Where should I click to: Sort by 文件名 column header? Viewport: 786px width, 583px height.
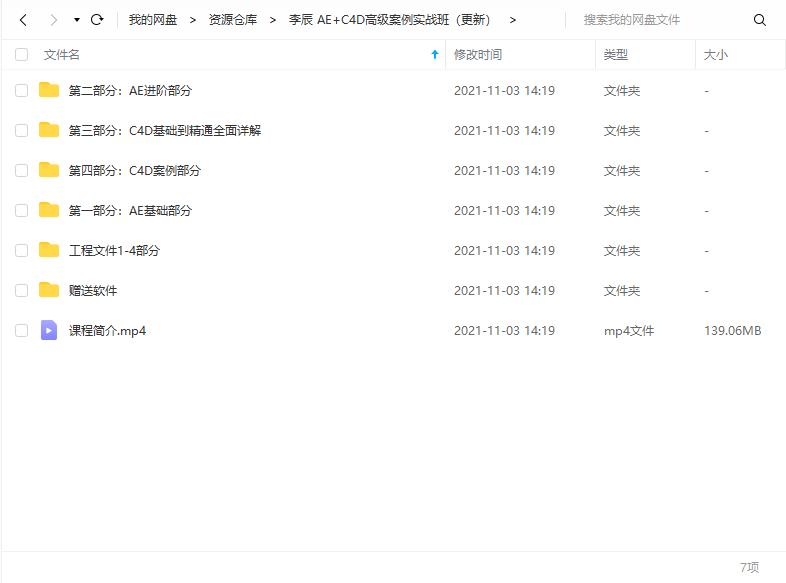tap(62, 55)
